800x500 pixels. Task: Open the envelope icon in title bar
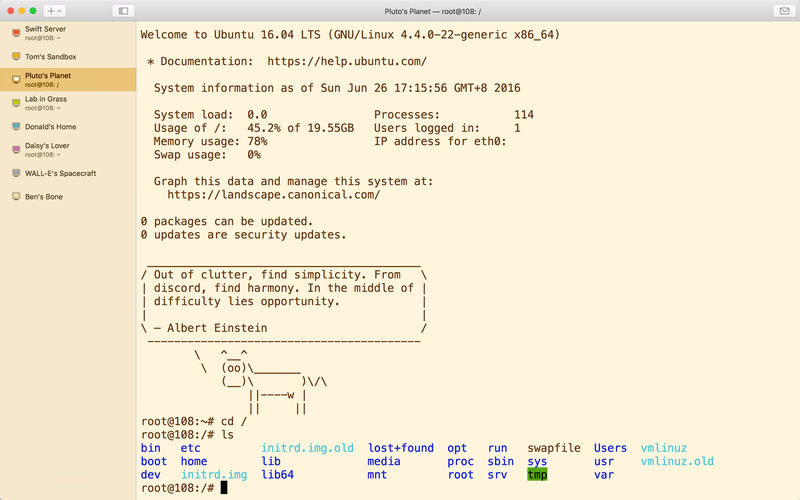(784, 11)
